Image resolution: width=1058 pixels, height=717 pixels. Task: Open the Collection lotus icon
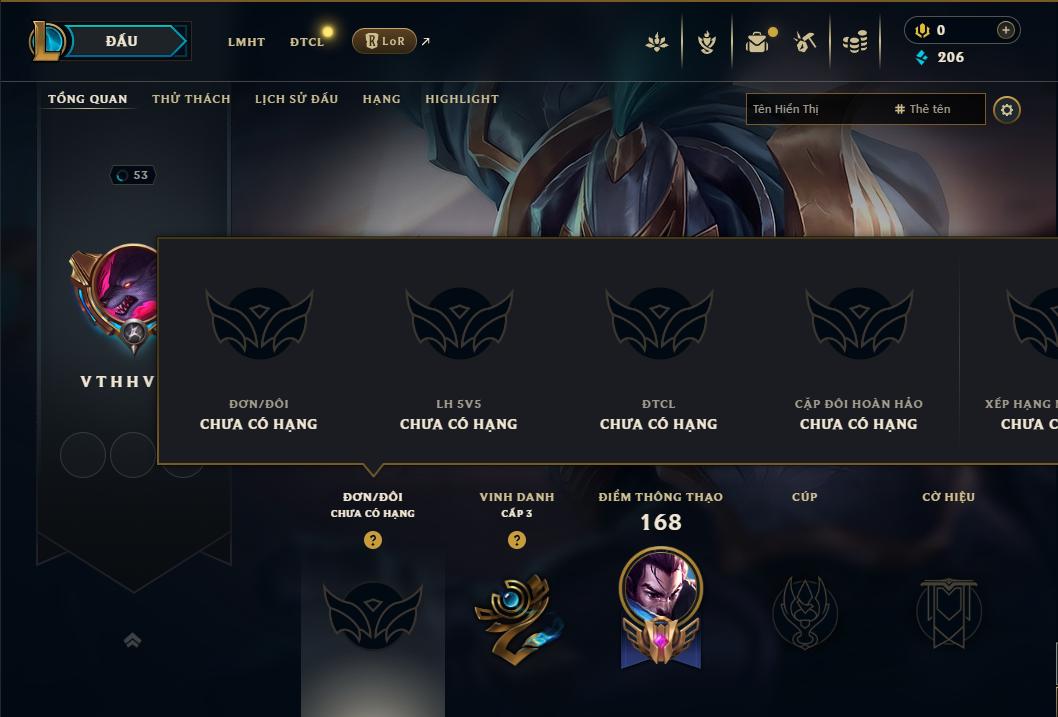pos(657,42)
